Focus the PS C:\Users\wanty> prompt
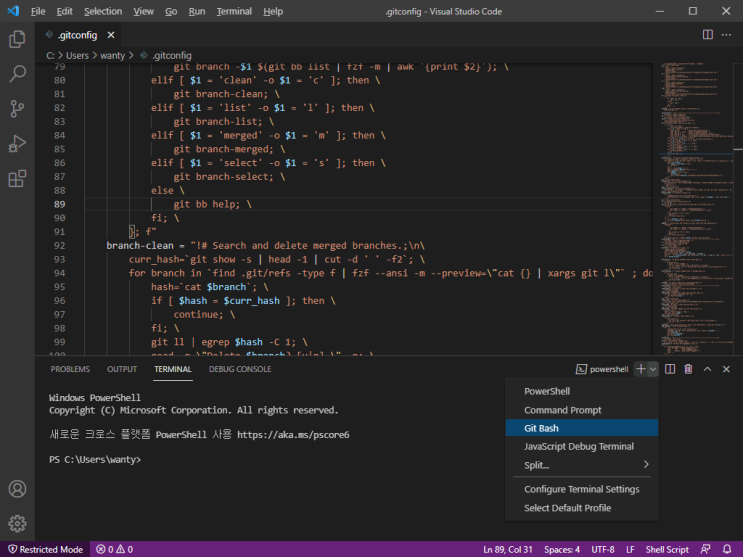This screenshot has width=743, height=557. pos(95,459)
